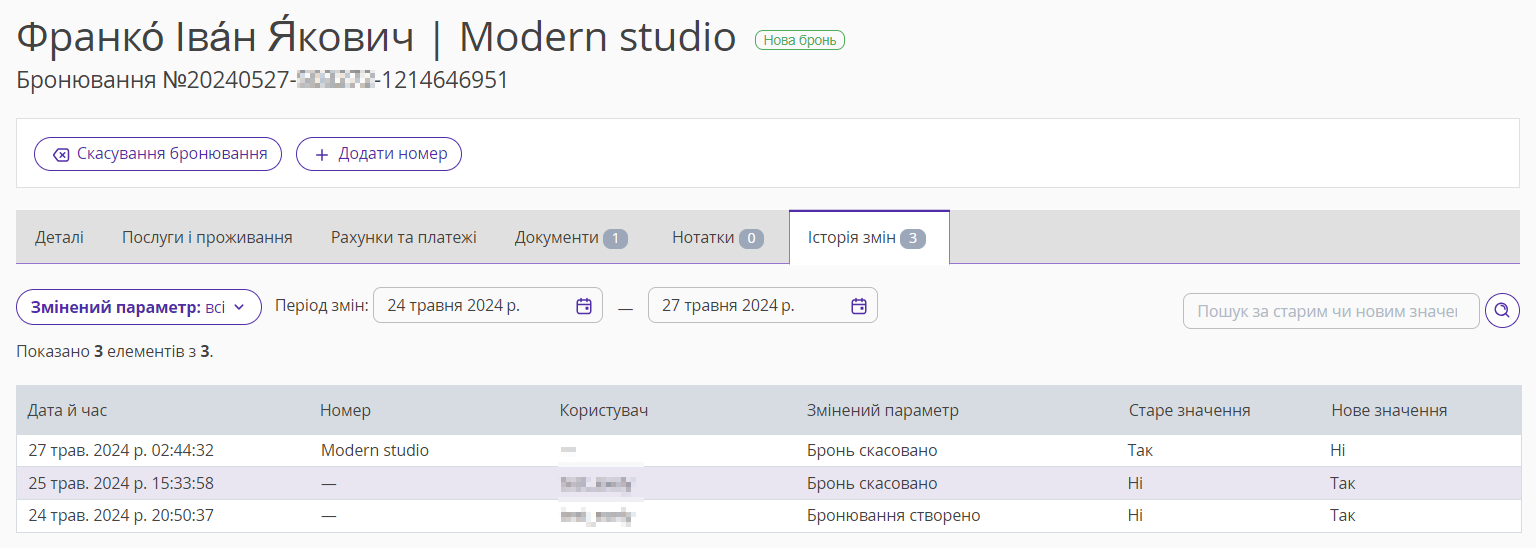The image size is (1536, 548).
Task: Switch to the Деталі tab
Action: click(59, 237)
